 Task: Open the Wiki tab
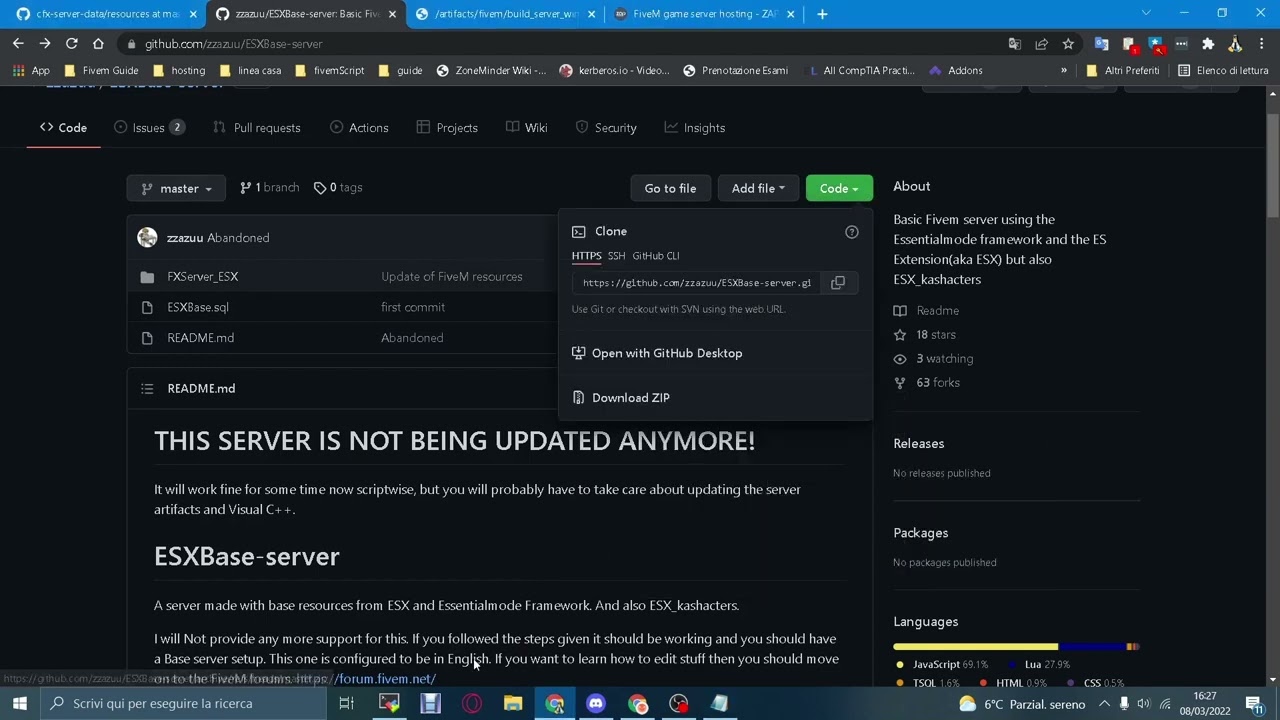point(527,128)
